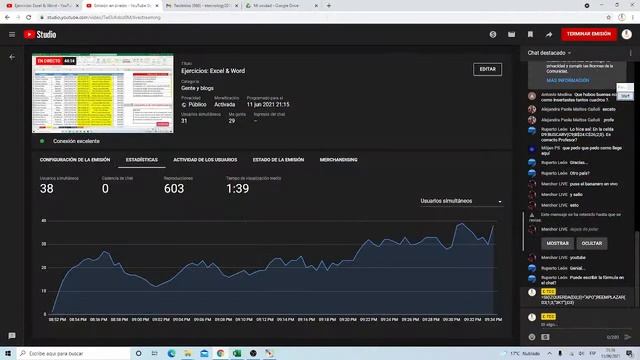
Task: Click the Cortana circle on the taskbar
Action: [138, 353]
